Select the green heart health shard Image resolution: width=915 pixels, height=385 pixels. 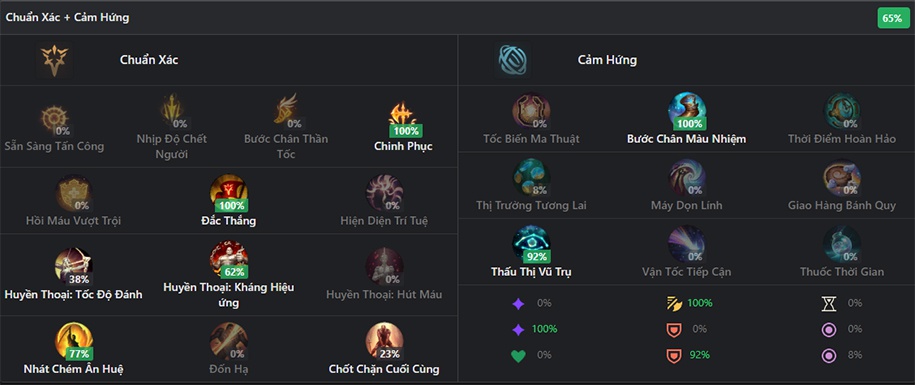(518, 355)
